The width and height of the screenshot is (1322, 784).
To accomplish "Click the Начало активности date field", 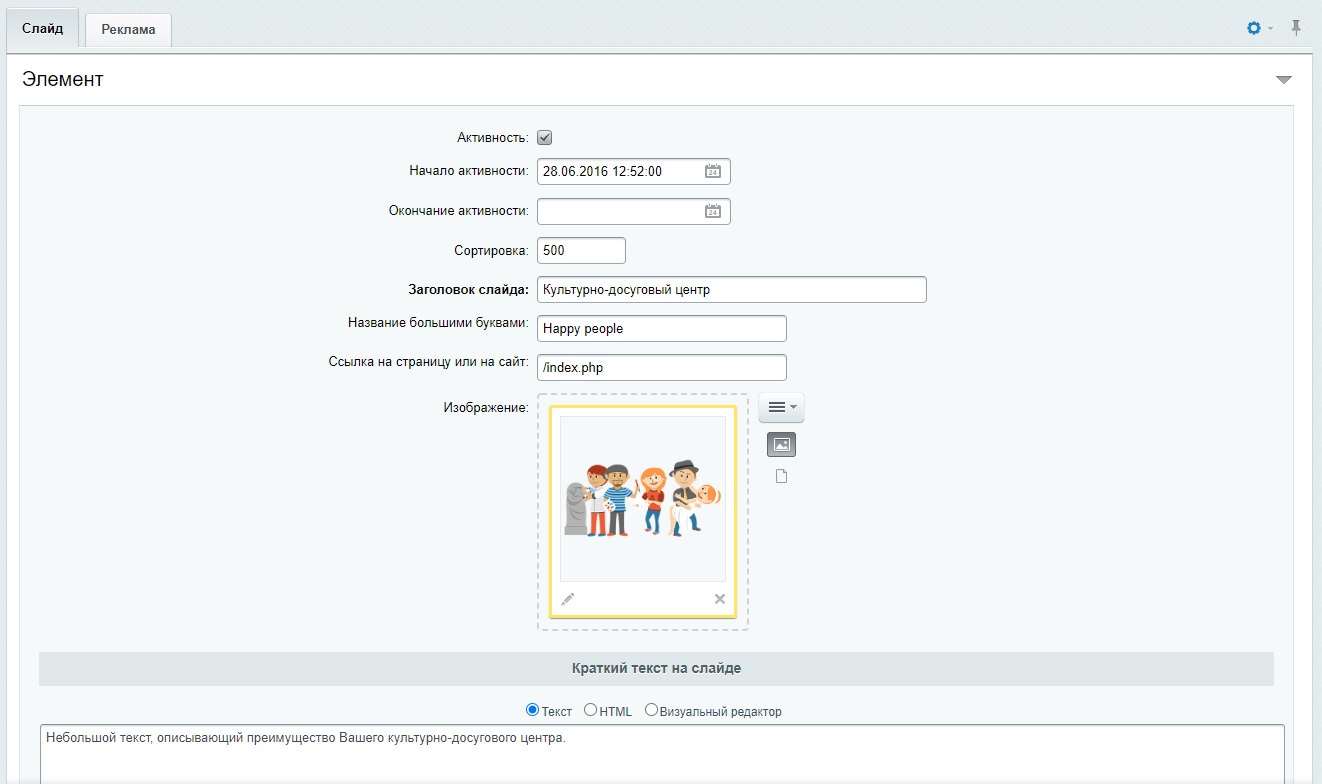I will tap(634, 171).
